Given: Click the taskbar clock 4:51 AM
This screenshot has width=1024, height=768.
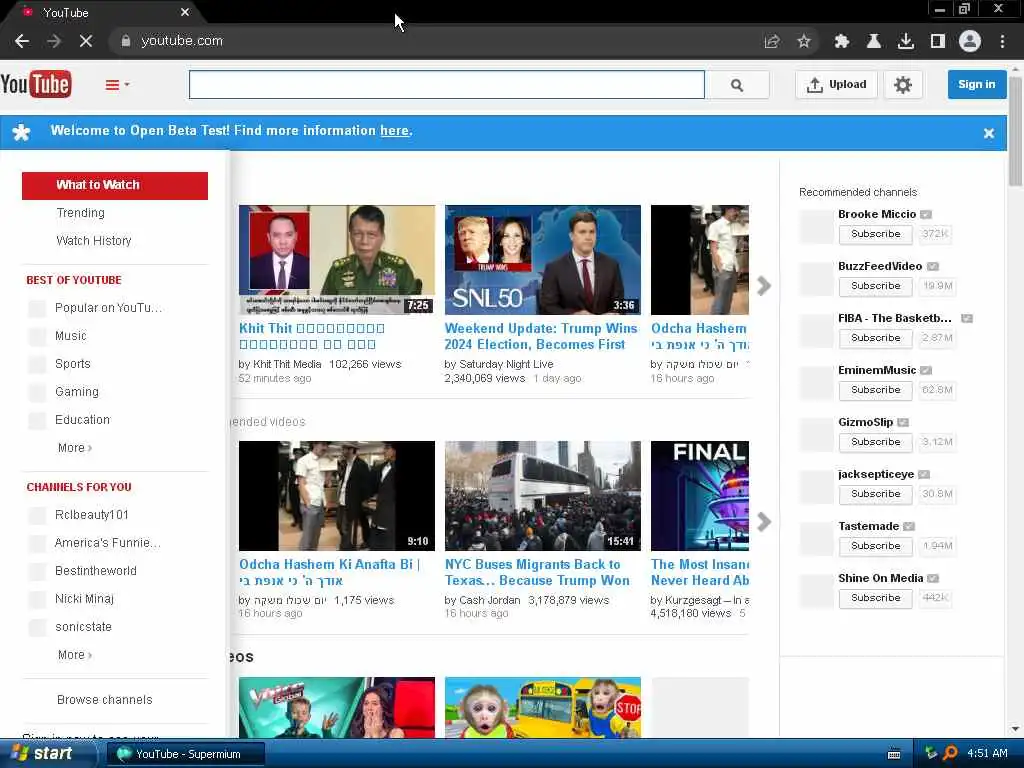Looking at the screenshot, I should pyautogui.click(x=987, y=754).
